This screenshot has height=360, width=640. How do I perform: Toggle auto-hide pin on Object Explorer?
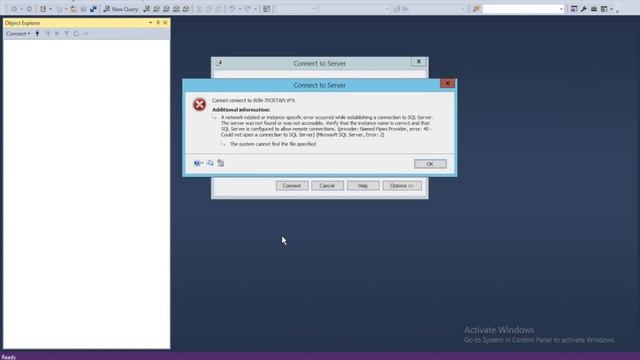158,22
